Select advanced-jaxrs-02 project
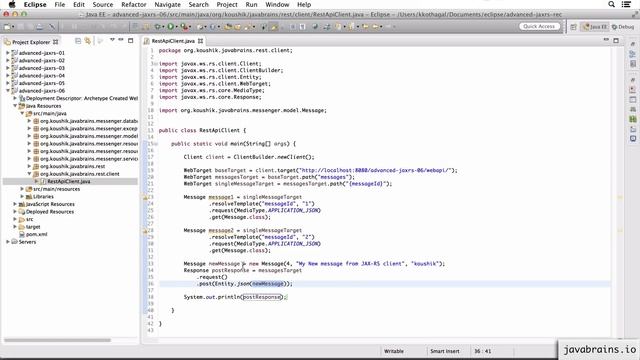640x360 pixels. 41,60
